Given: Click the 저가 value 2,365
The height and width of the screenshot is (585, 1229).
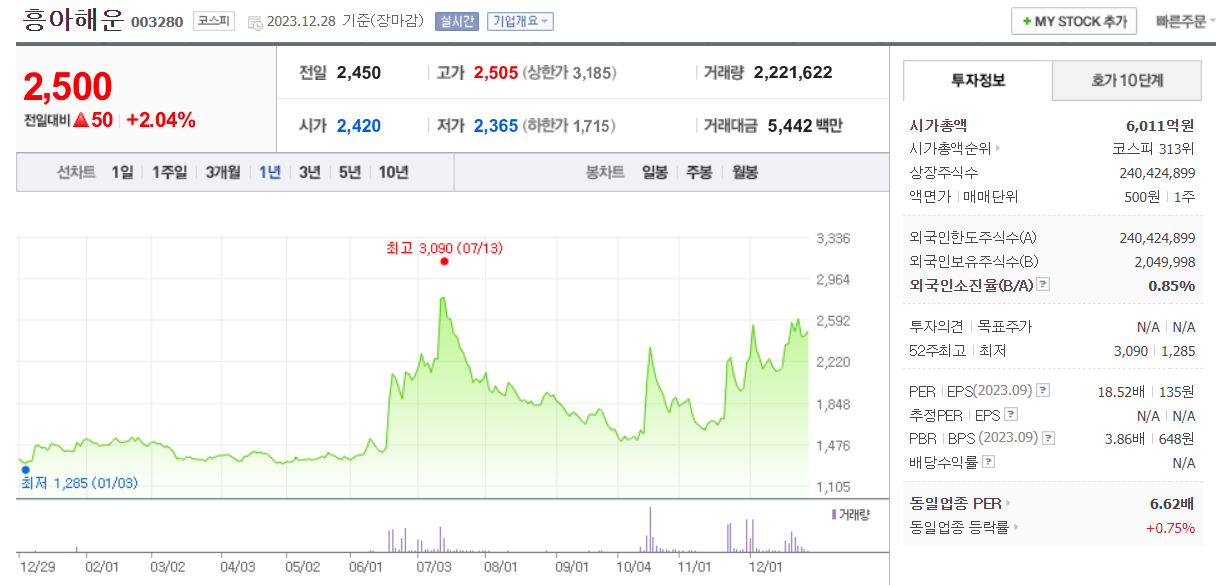Looking at the screenshot, I should (495, 126).
